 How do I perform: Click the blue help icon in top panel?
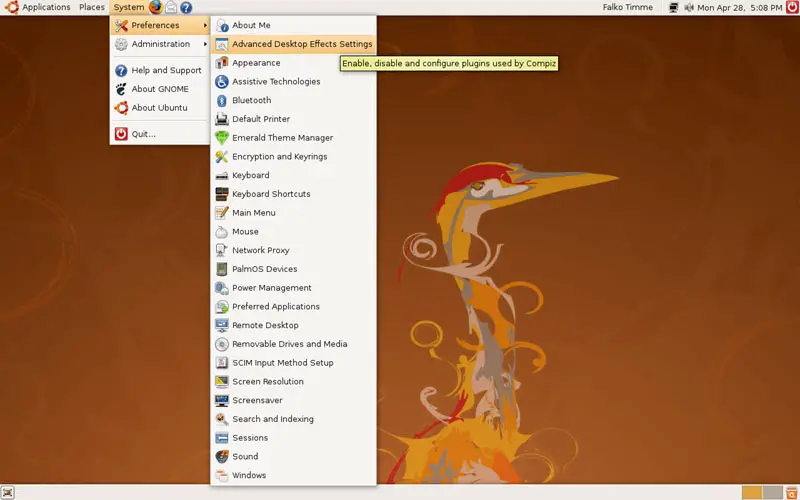(186, 8)
